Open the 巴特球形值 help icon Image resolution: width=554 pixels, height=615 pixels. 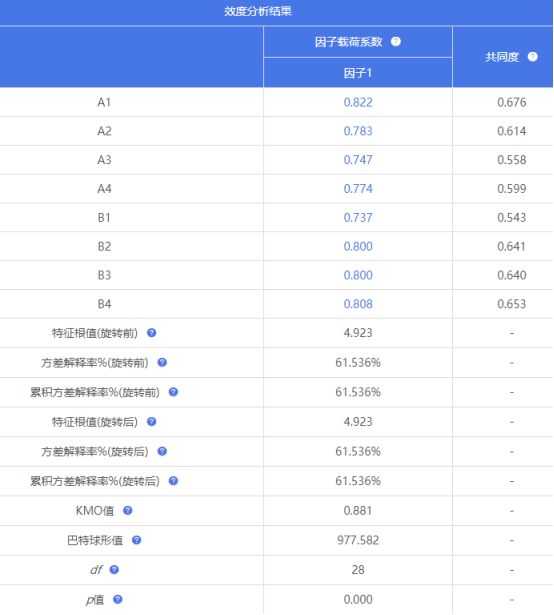(136, 540)
